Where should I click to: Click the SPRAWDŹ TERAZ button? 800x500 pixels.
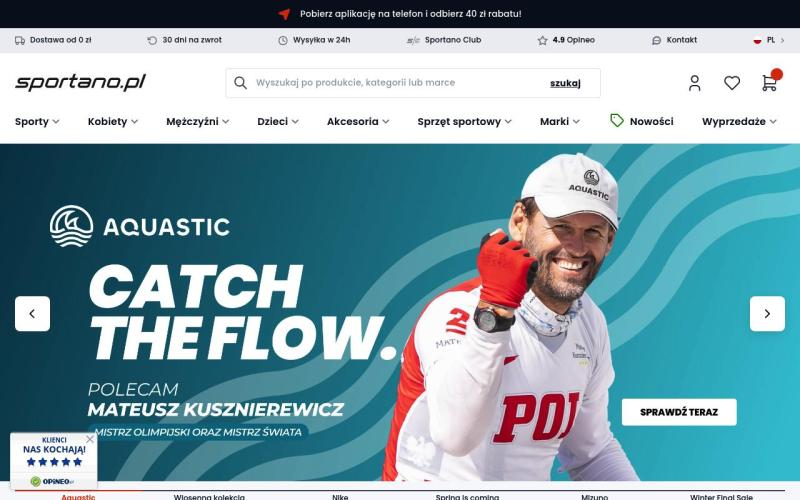pos(679,412)
